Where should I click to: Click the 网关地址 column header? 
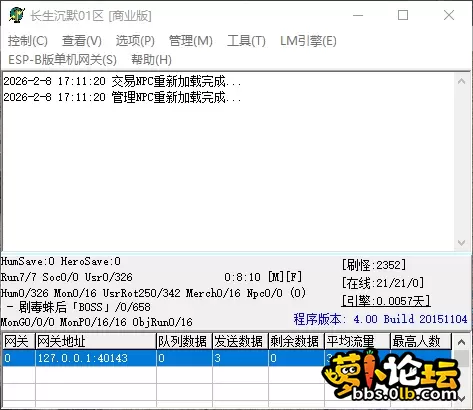tap(96, 341)
